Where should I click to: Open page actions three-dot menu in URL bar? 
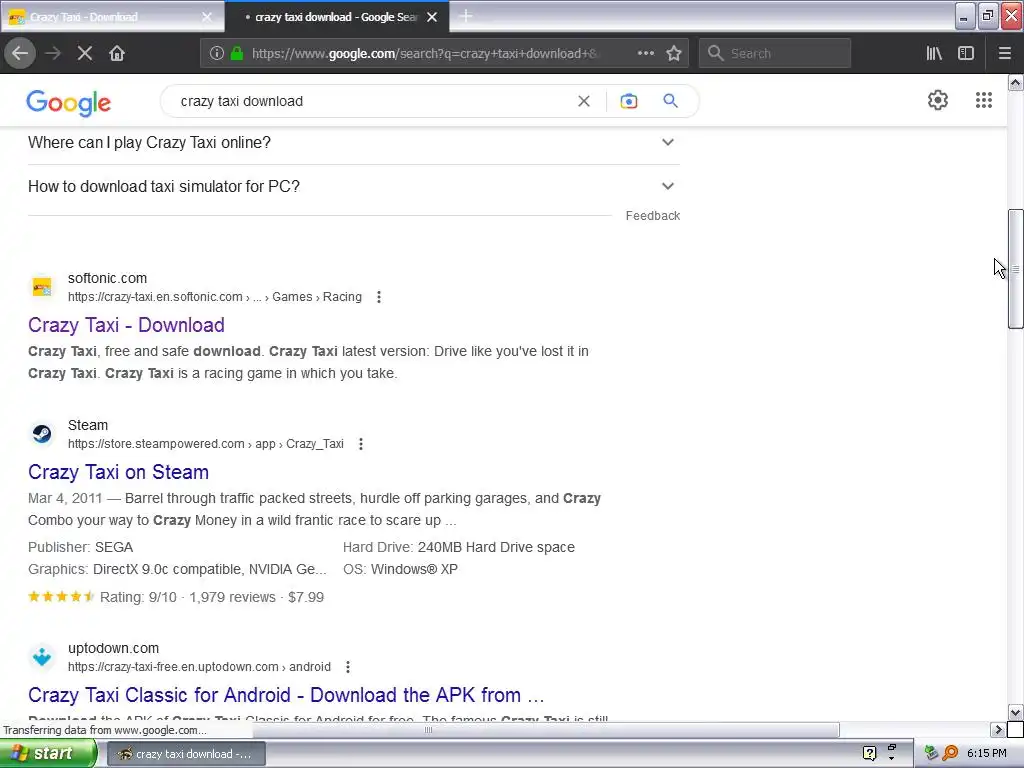(645, 53)
